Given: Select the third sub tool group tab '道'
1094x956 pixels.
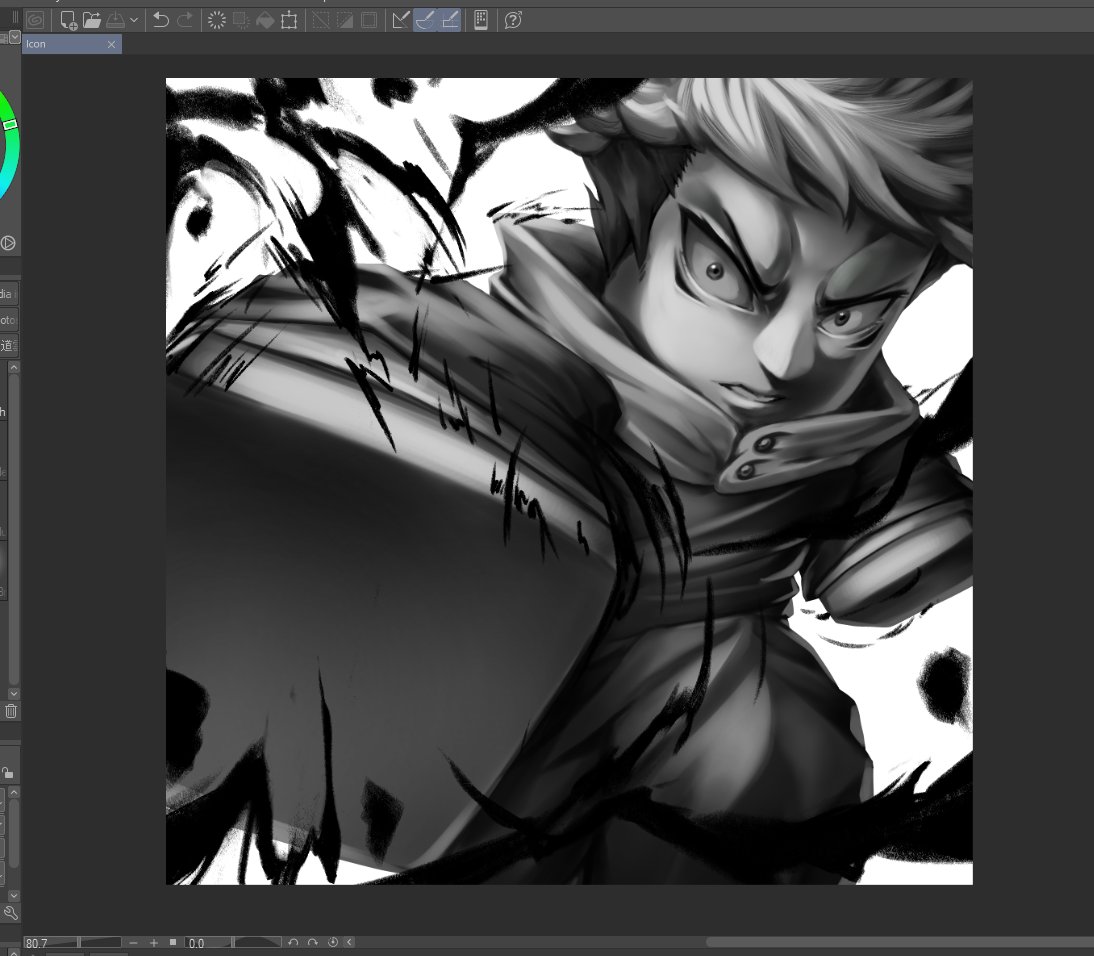Looking at the screenshot, I should tap(8, 345).
